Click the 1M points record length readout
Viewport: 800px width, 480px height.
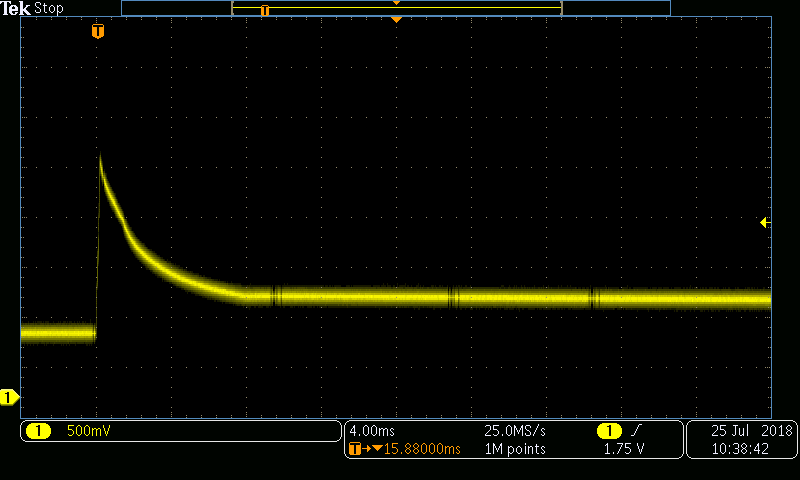click(515, 449)
